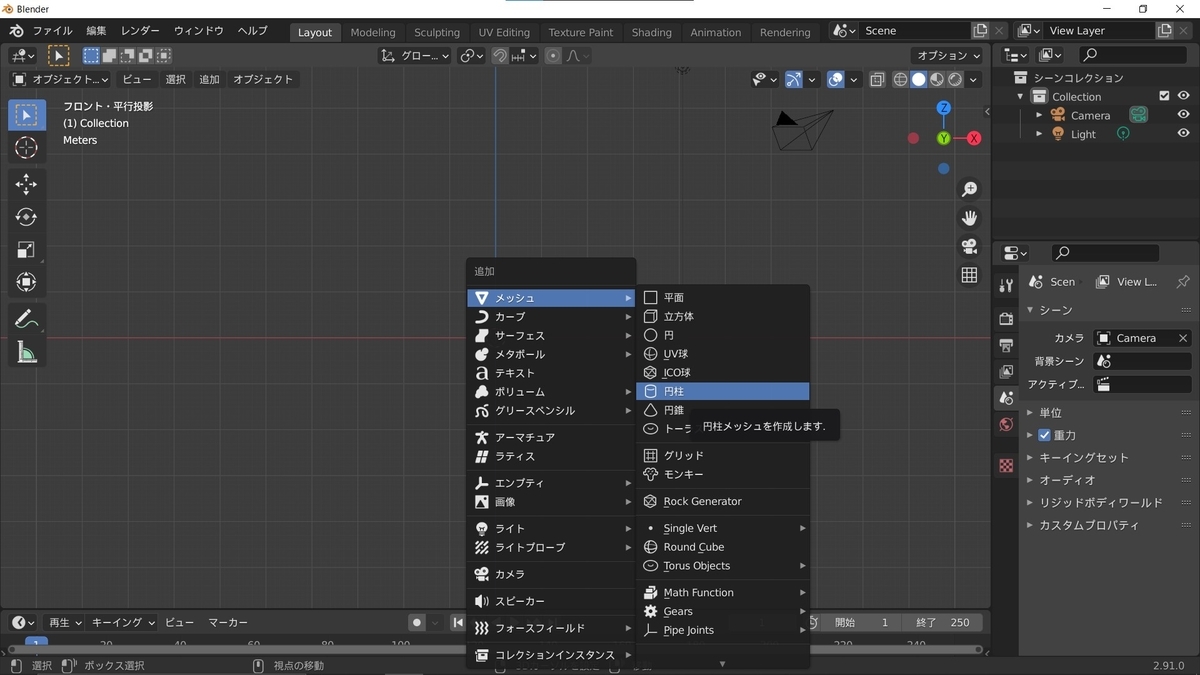Viewport: 1200px width, 675px height.
Task: Toggle visibility of Collection eye icon
Action: point(1184,96)
